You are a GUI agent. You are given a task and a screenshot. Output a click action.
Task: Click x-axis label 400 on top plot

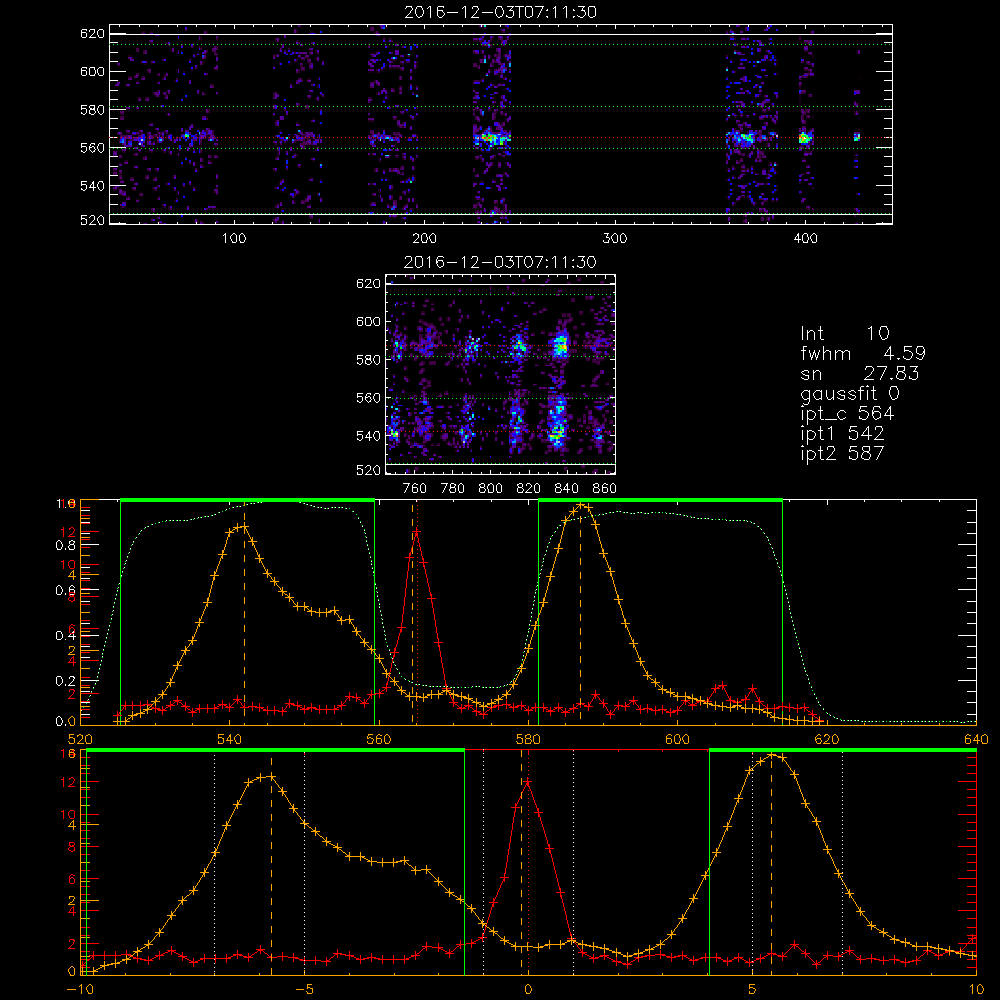click(x=805, y=239)
